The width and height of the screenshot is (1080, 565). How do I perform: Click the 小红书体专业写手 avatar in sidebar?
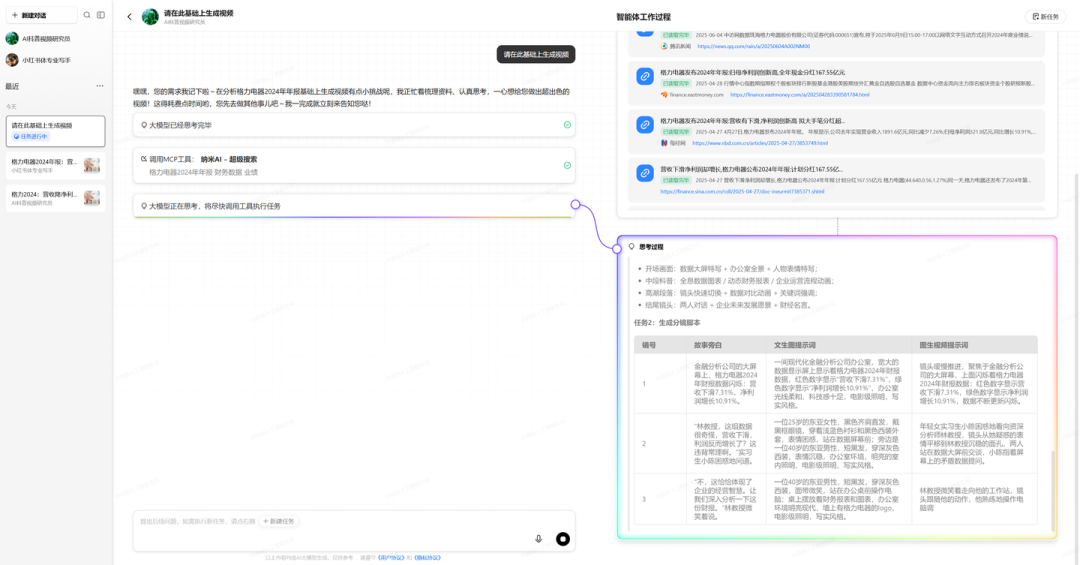click(12, 60)
